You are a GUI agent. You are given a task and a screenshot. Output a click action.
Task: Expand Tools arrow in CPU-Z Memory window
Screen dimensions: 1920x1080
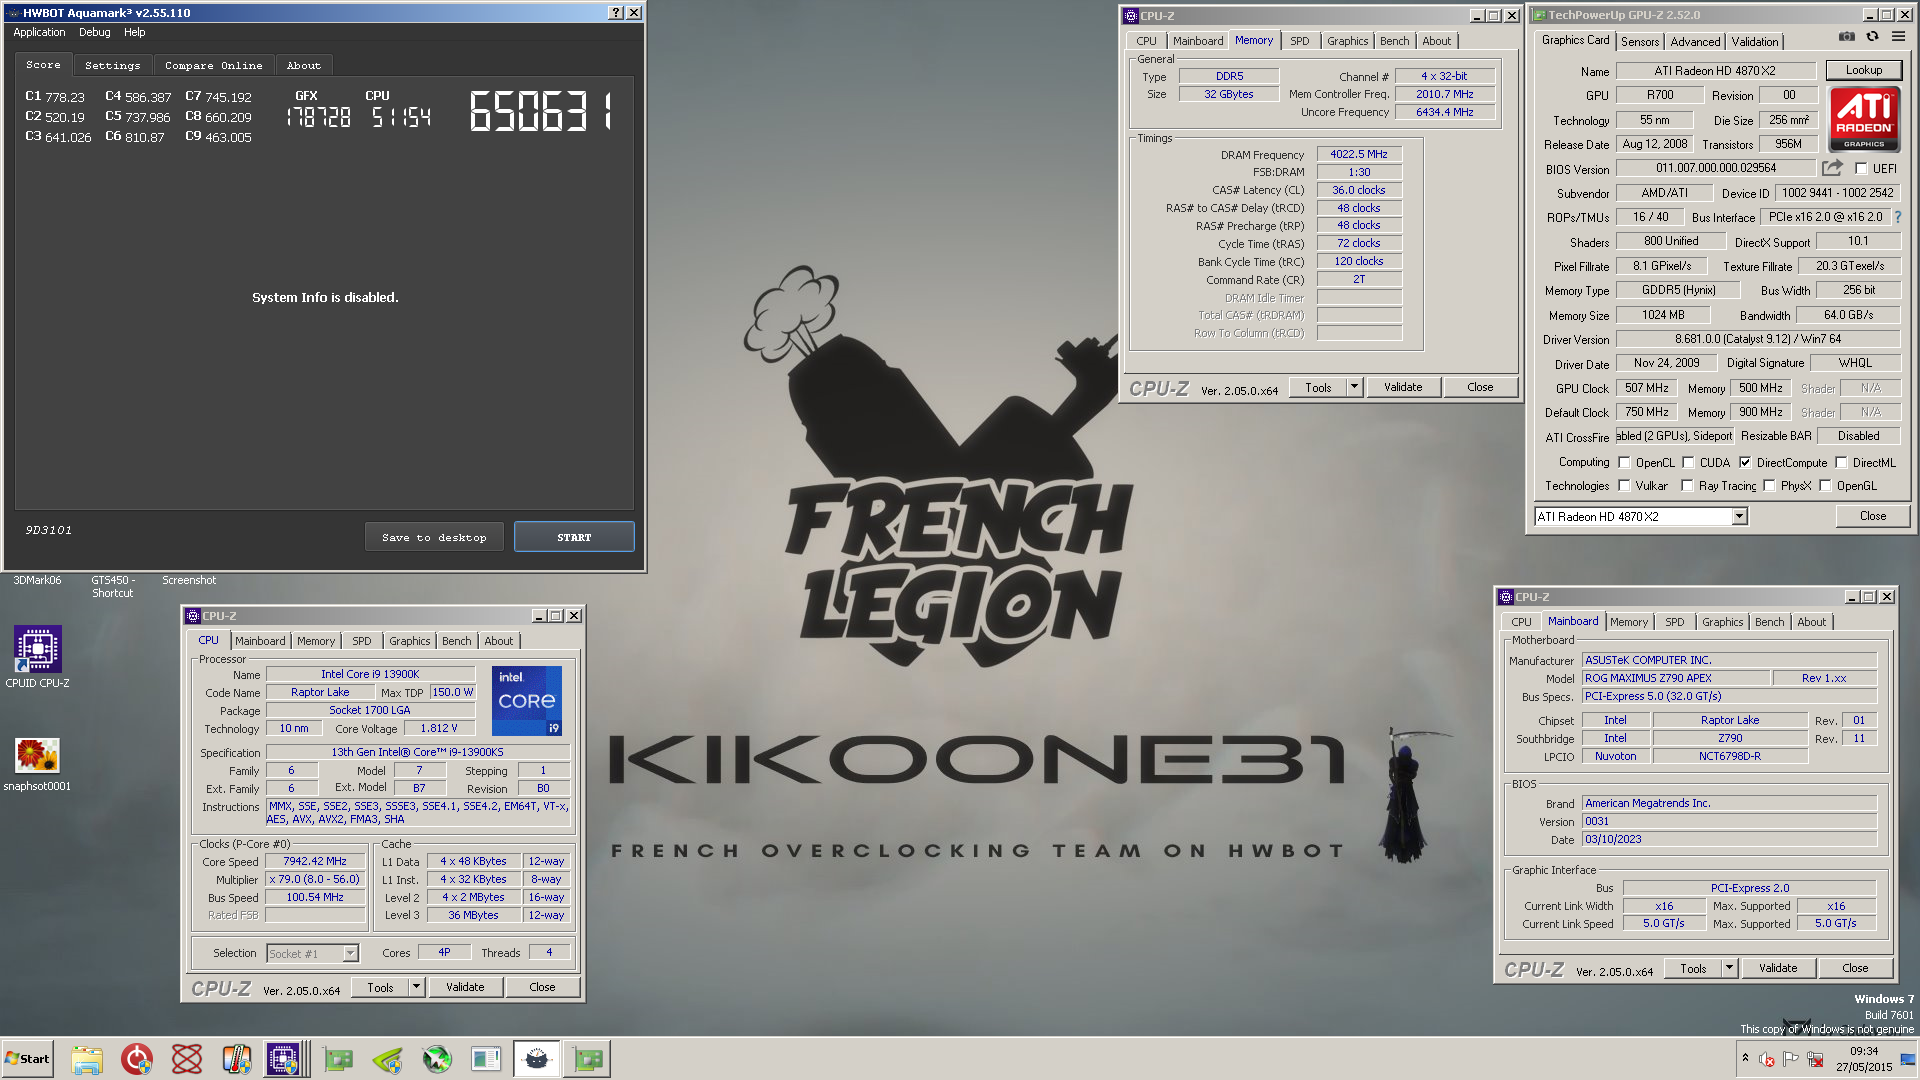(1354, 387)
